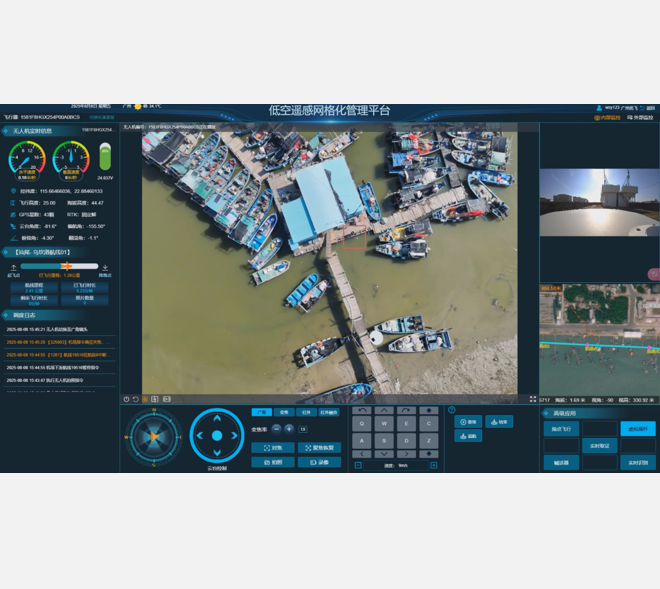Screen dimensions: 660x589
Task: Click the 喊话器 loudspeaker button
Action: (561, 462)
